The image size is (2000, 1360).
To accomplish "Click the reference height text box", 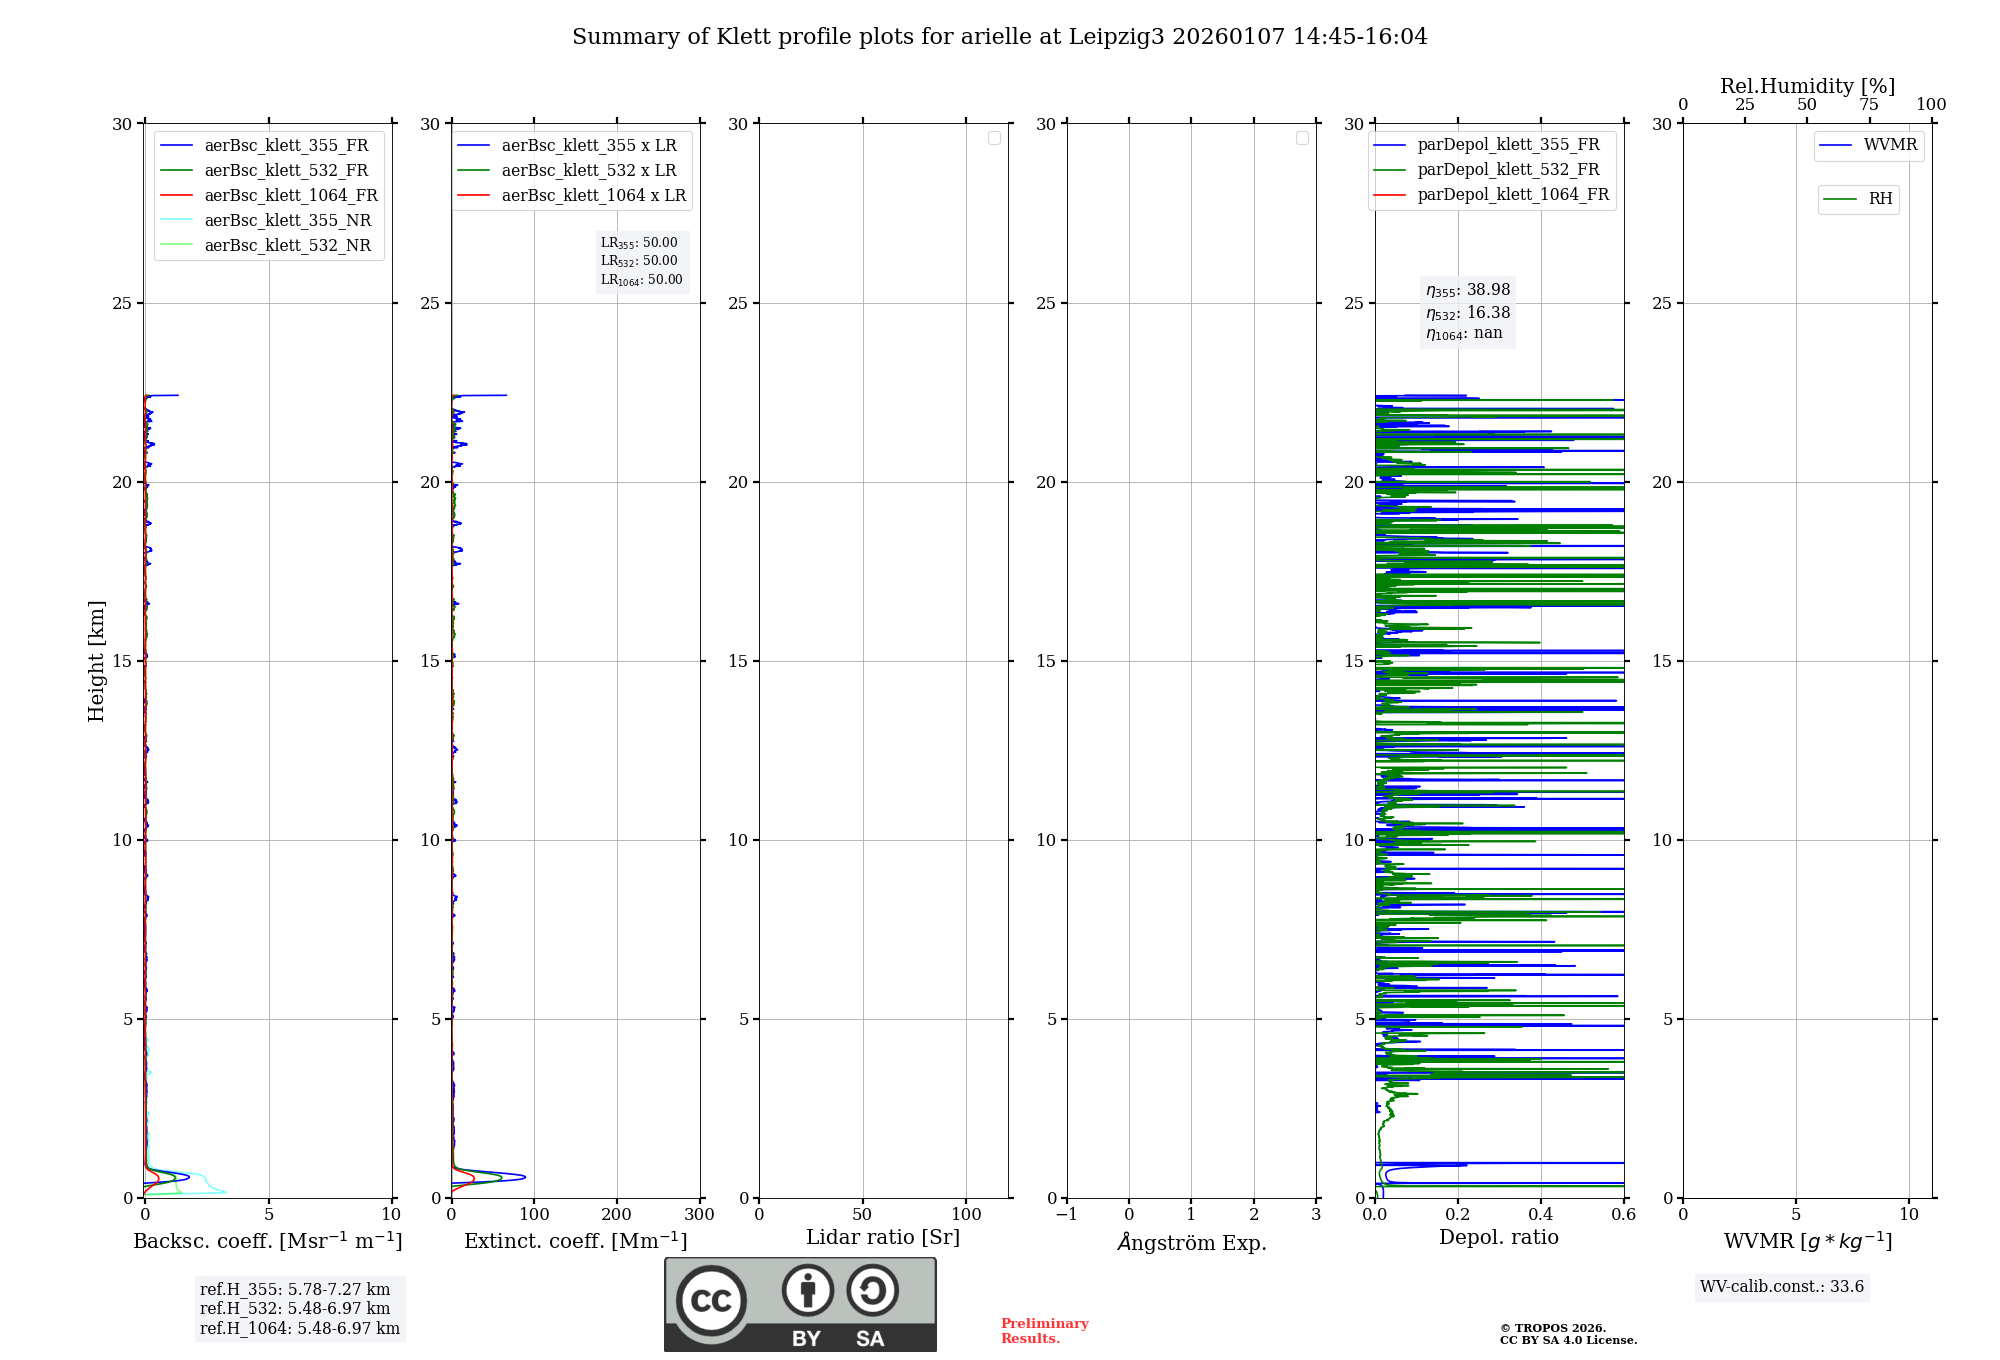I will [x=299, y=1309].
